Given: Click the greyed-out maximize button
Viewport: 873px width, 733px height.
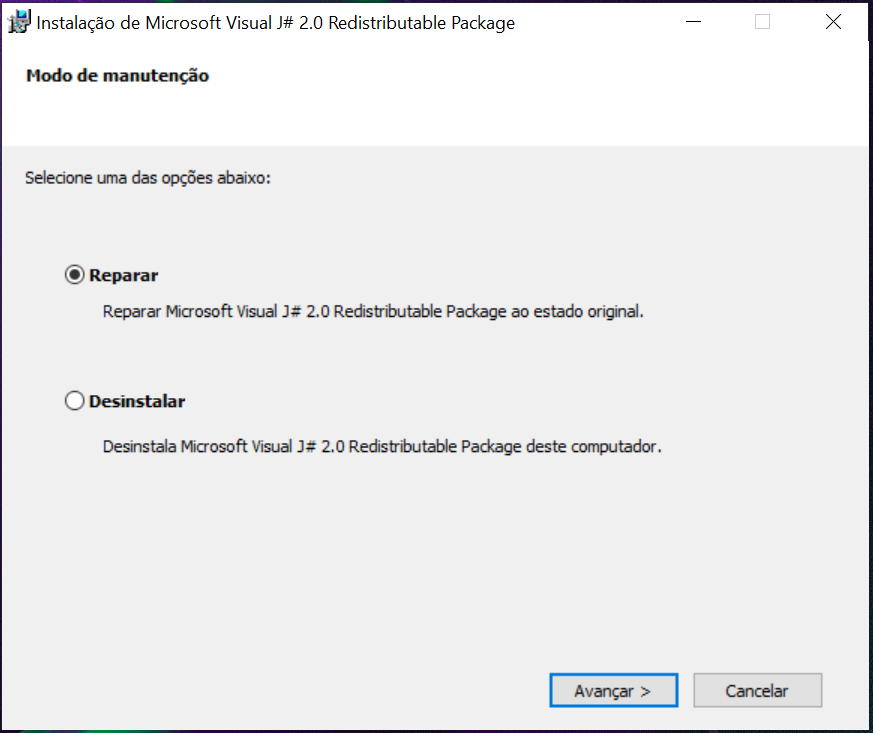Looking at the screenshot, I should click(x=762, y=22).
